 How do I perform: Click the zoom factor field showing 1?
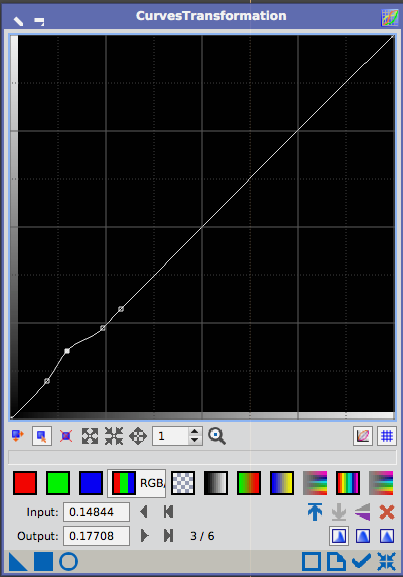tap(171, 436)
